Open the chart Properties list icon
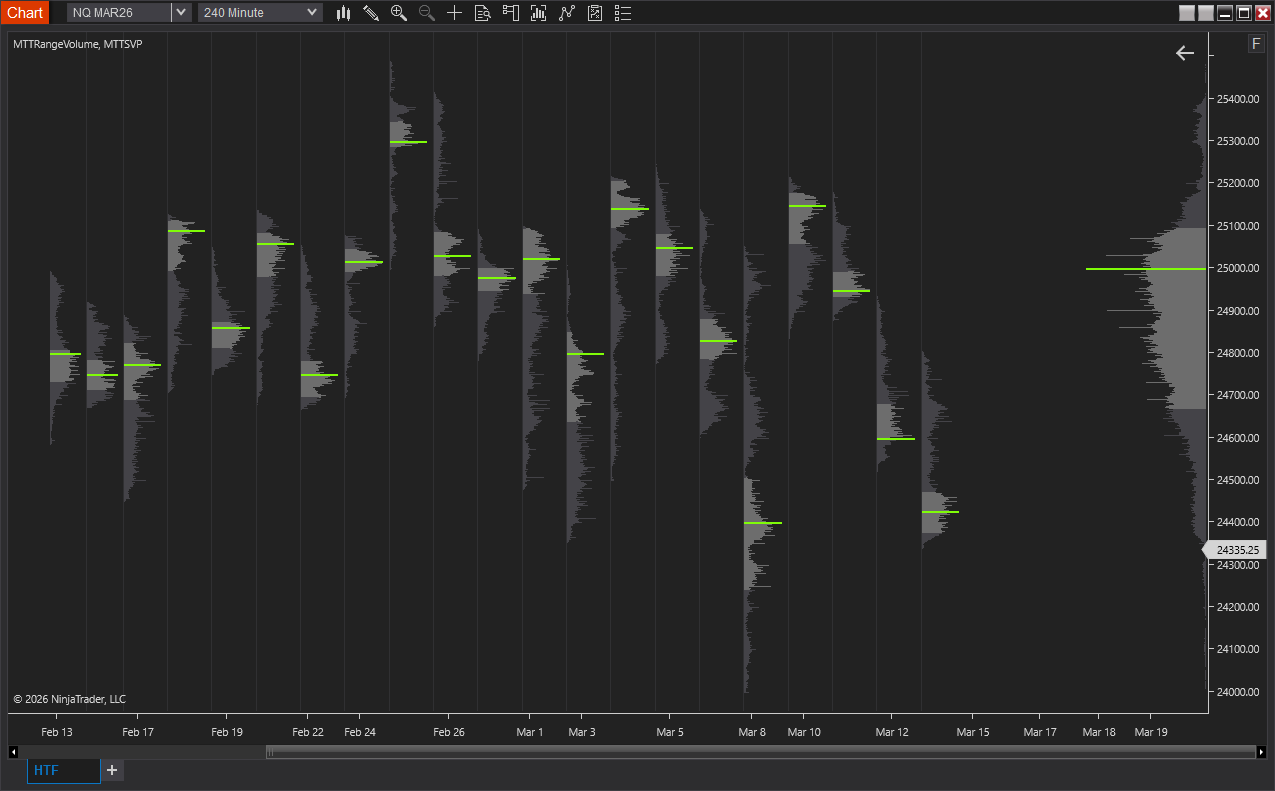The width and height of the screenshot is (1275, 791). 622,13
